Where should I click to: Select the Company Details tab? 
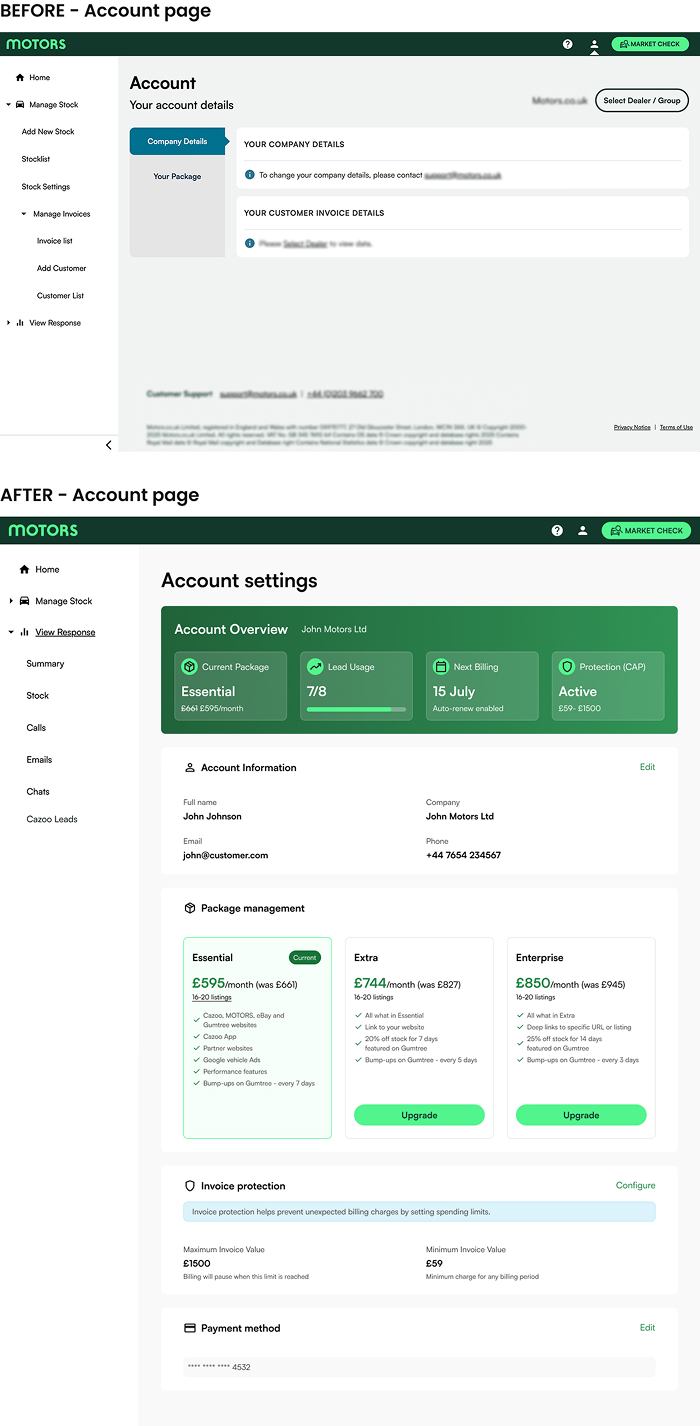point(177,141)
